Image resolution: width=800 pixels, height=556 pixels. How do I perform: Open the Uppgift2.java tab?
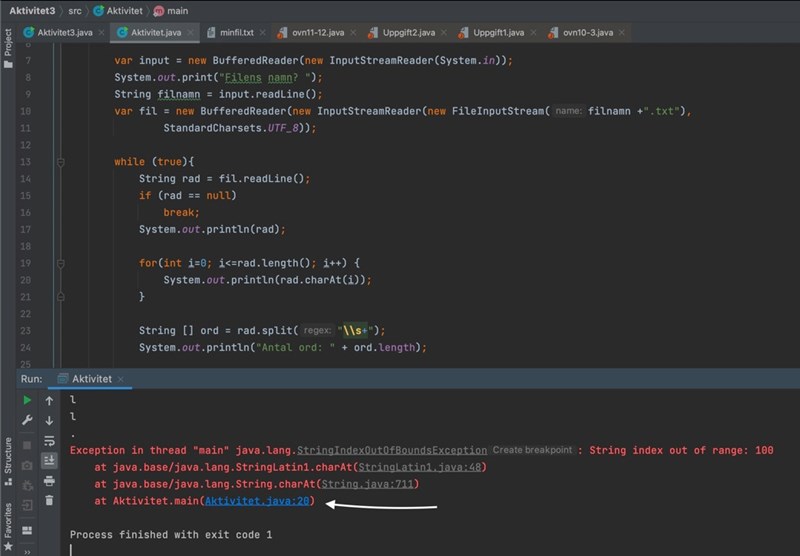[x=408, y=33]
